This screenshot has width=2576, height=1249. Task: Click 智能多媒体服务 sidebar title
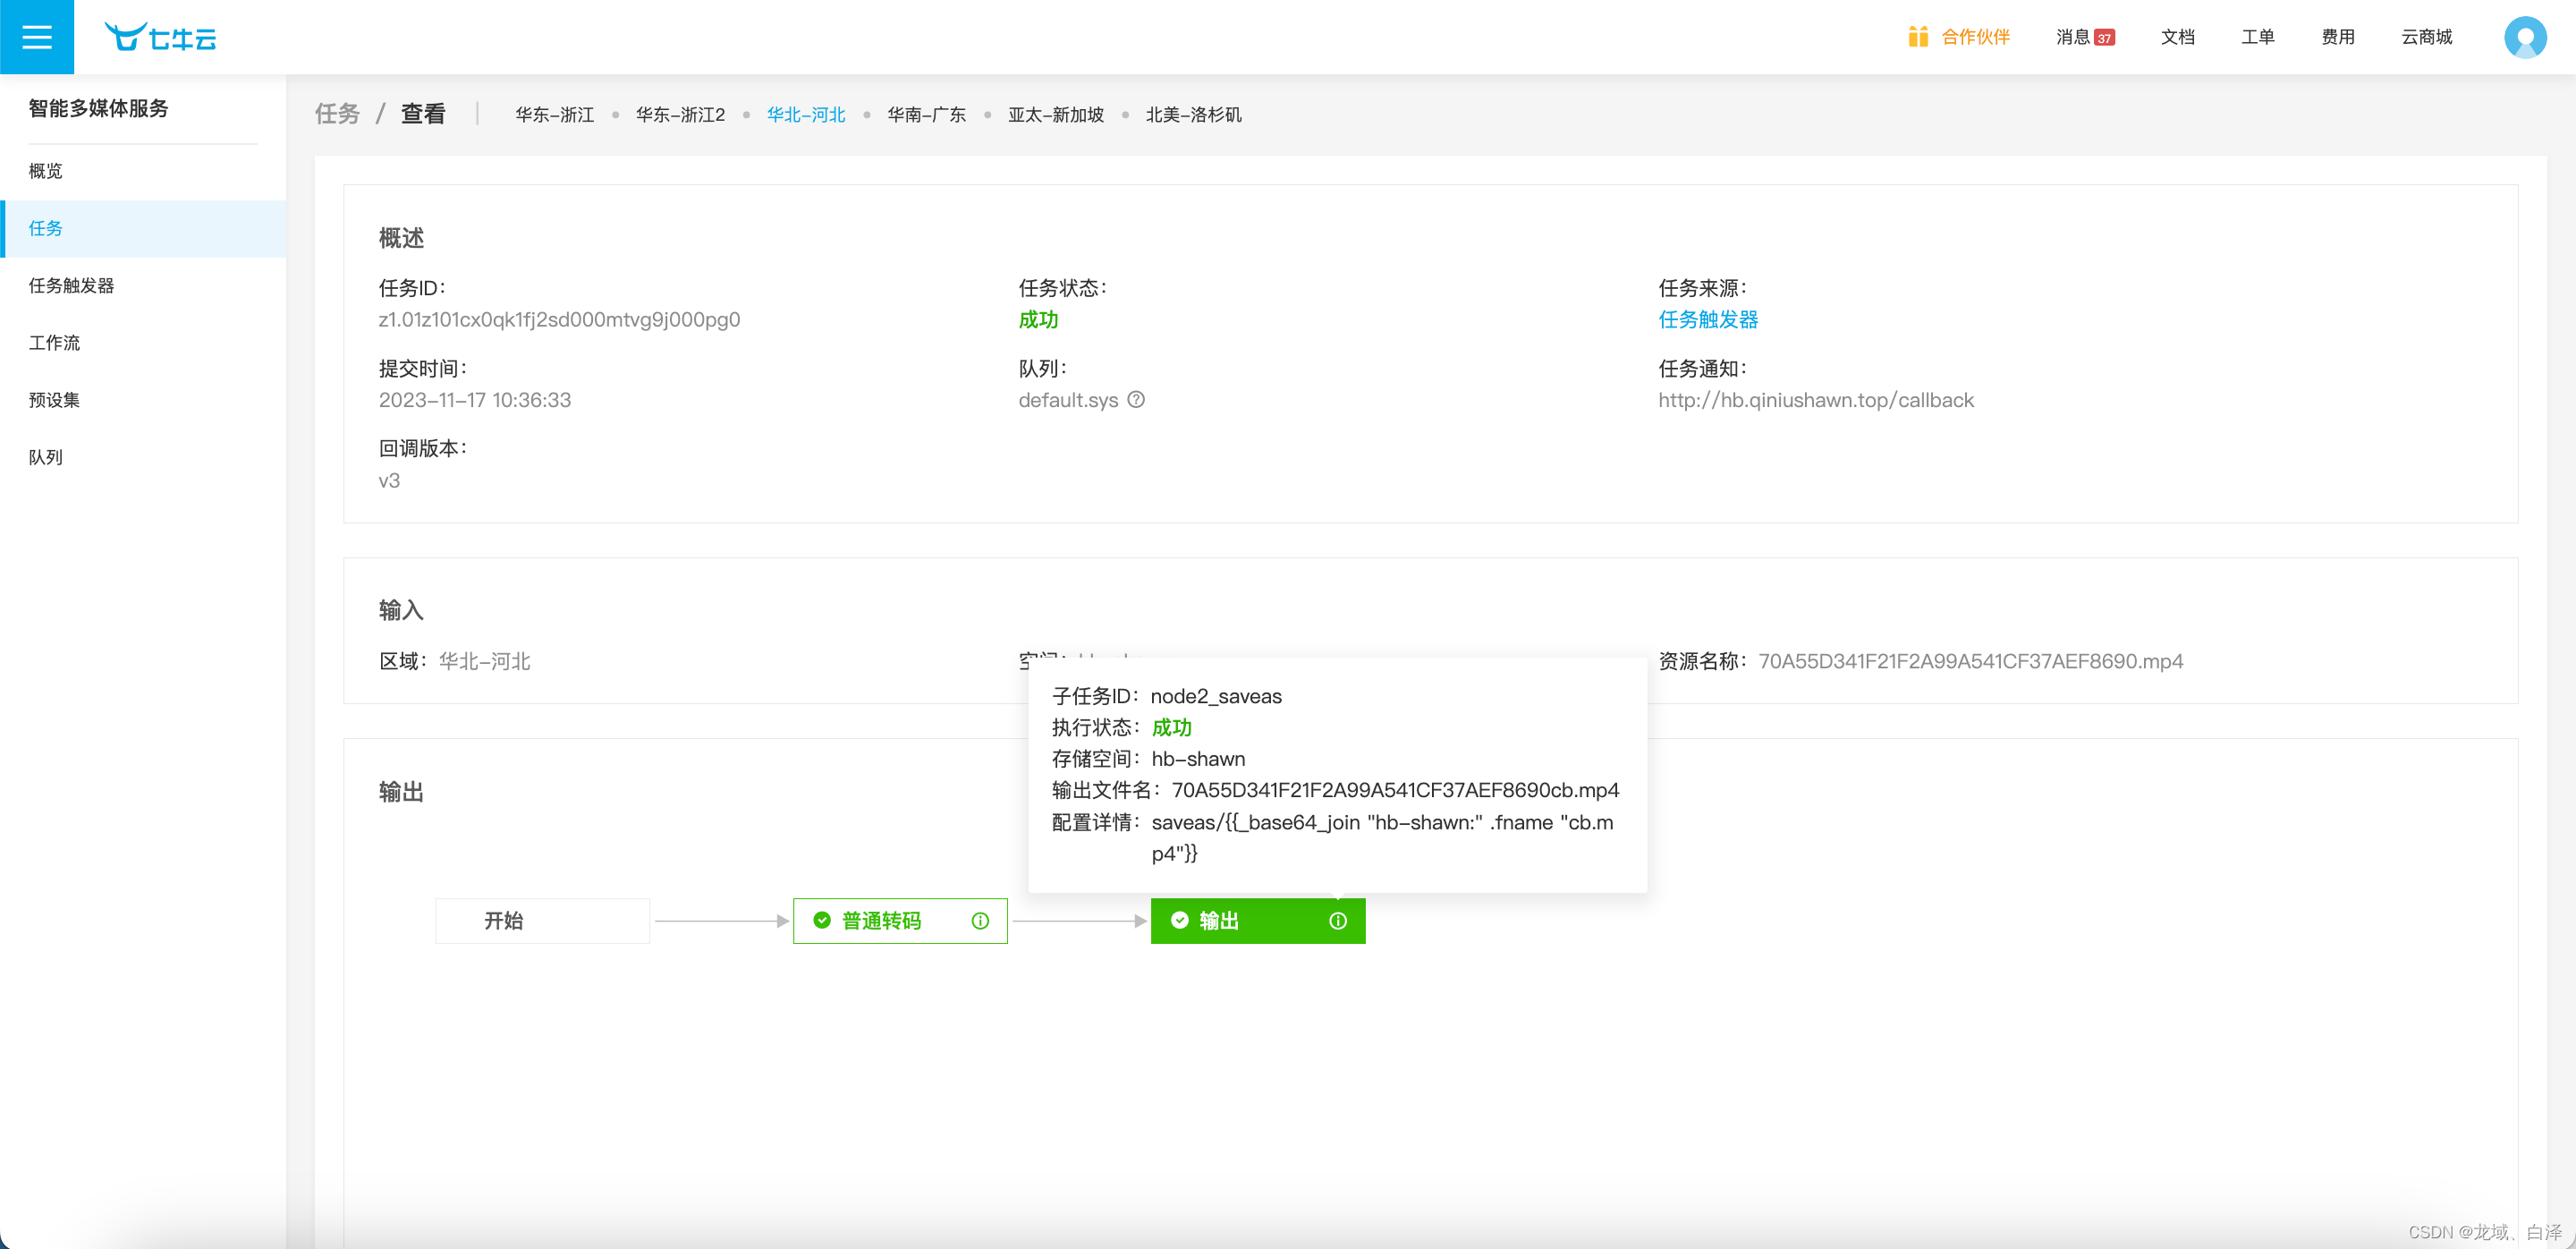pyautogui.click(x=98, y=108)
